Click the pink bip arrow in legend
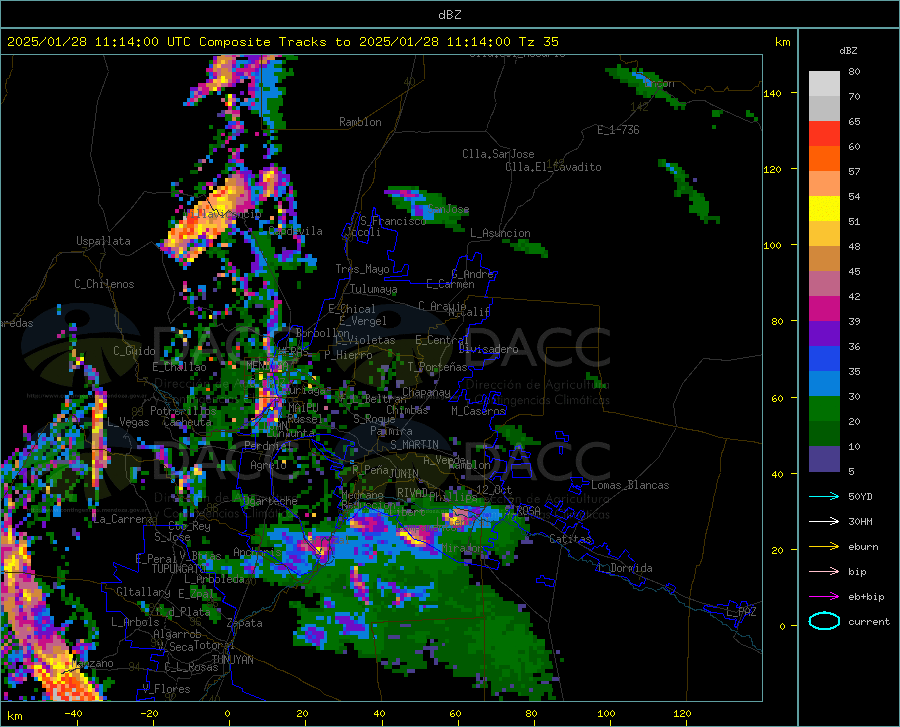 (x=824, y=572)
